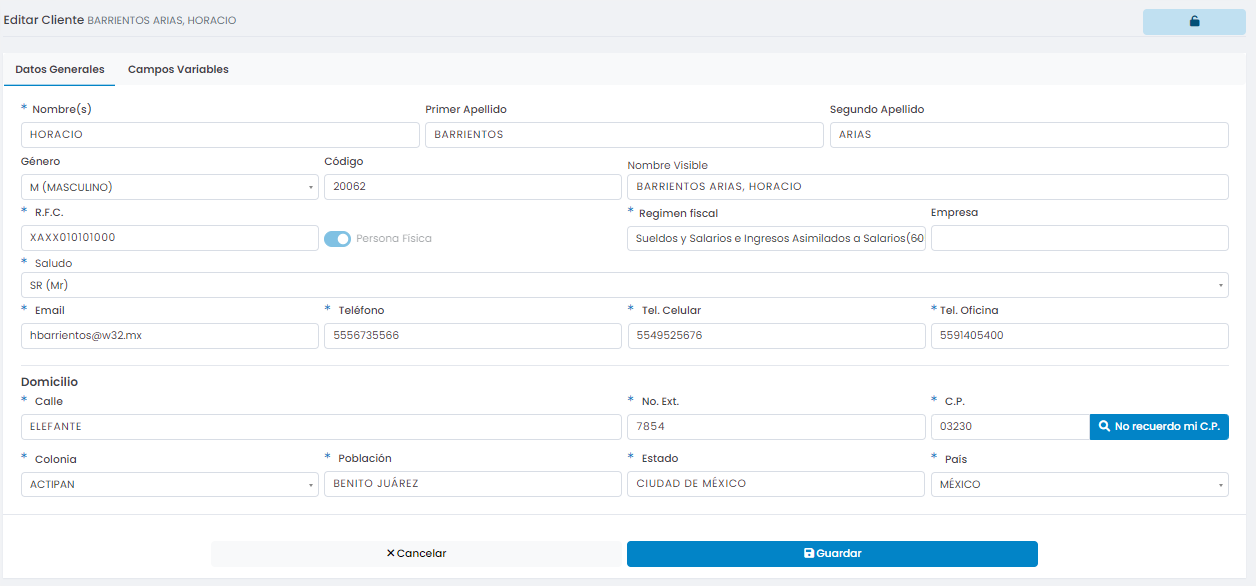Screen dimensions: 1256x586
Task: Click in the R.F.C. field
Action: tap(169, 238)
